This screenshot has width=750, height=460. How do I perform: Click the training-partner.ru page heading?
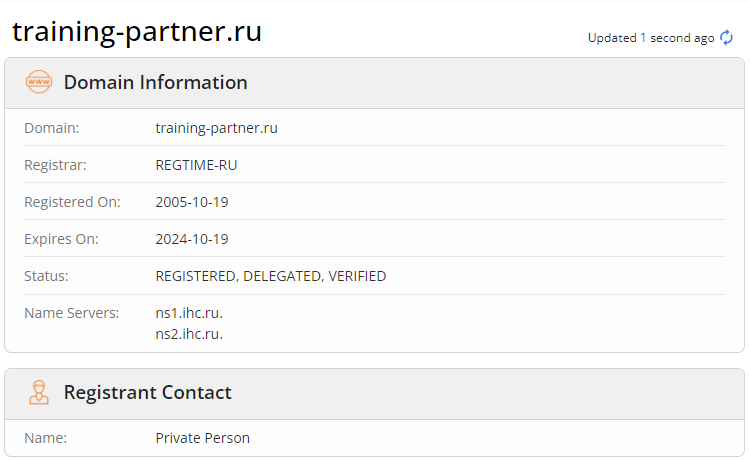click(137, 31)
